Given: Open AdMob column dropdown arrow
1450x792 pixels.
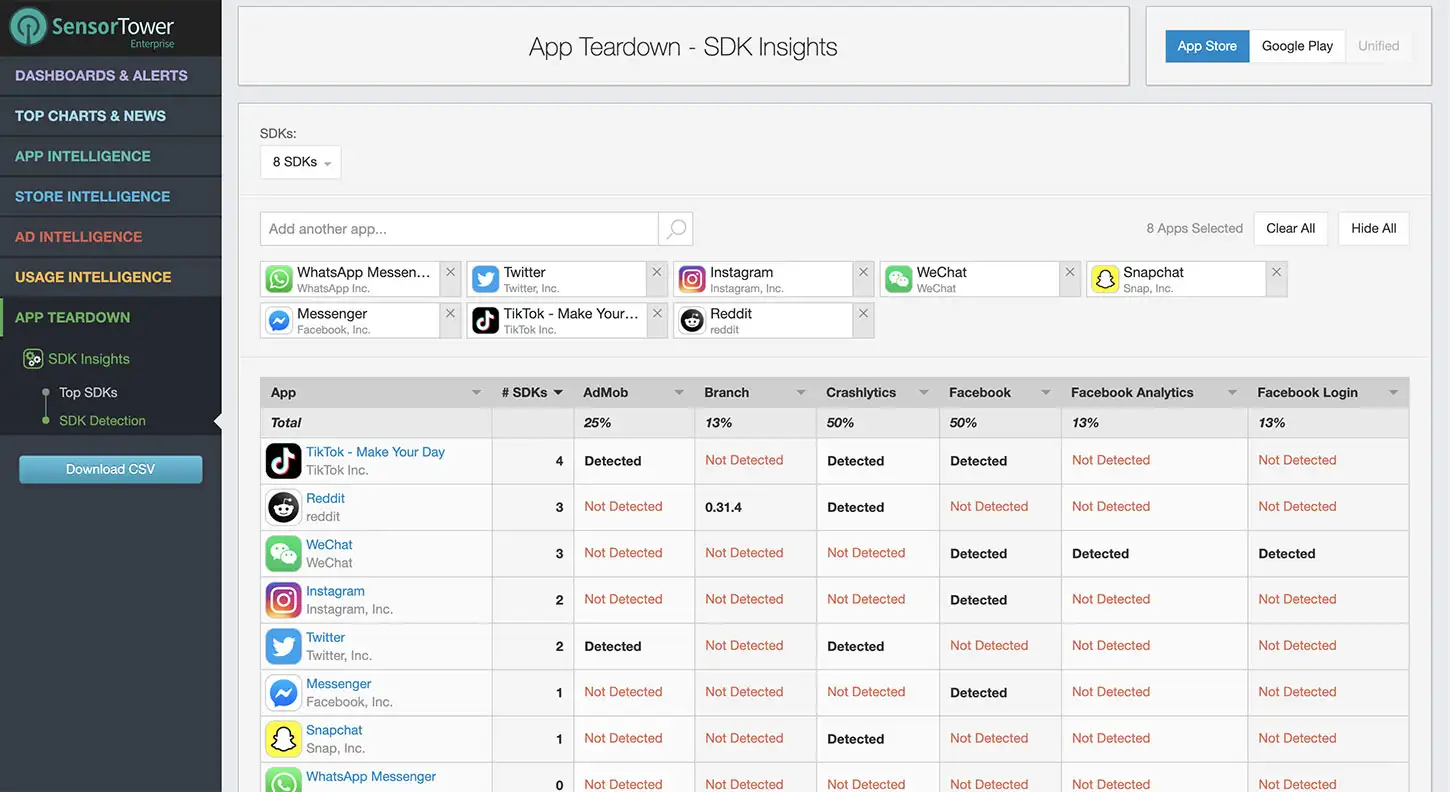Looking at the screenshot, I should coord(679,393).
